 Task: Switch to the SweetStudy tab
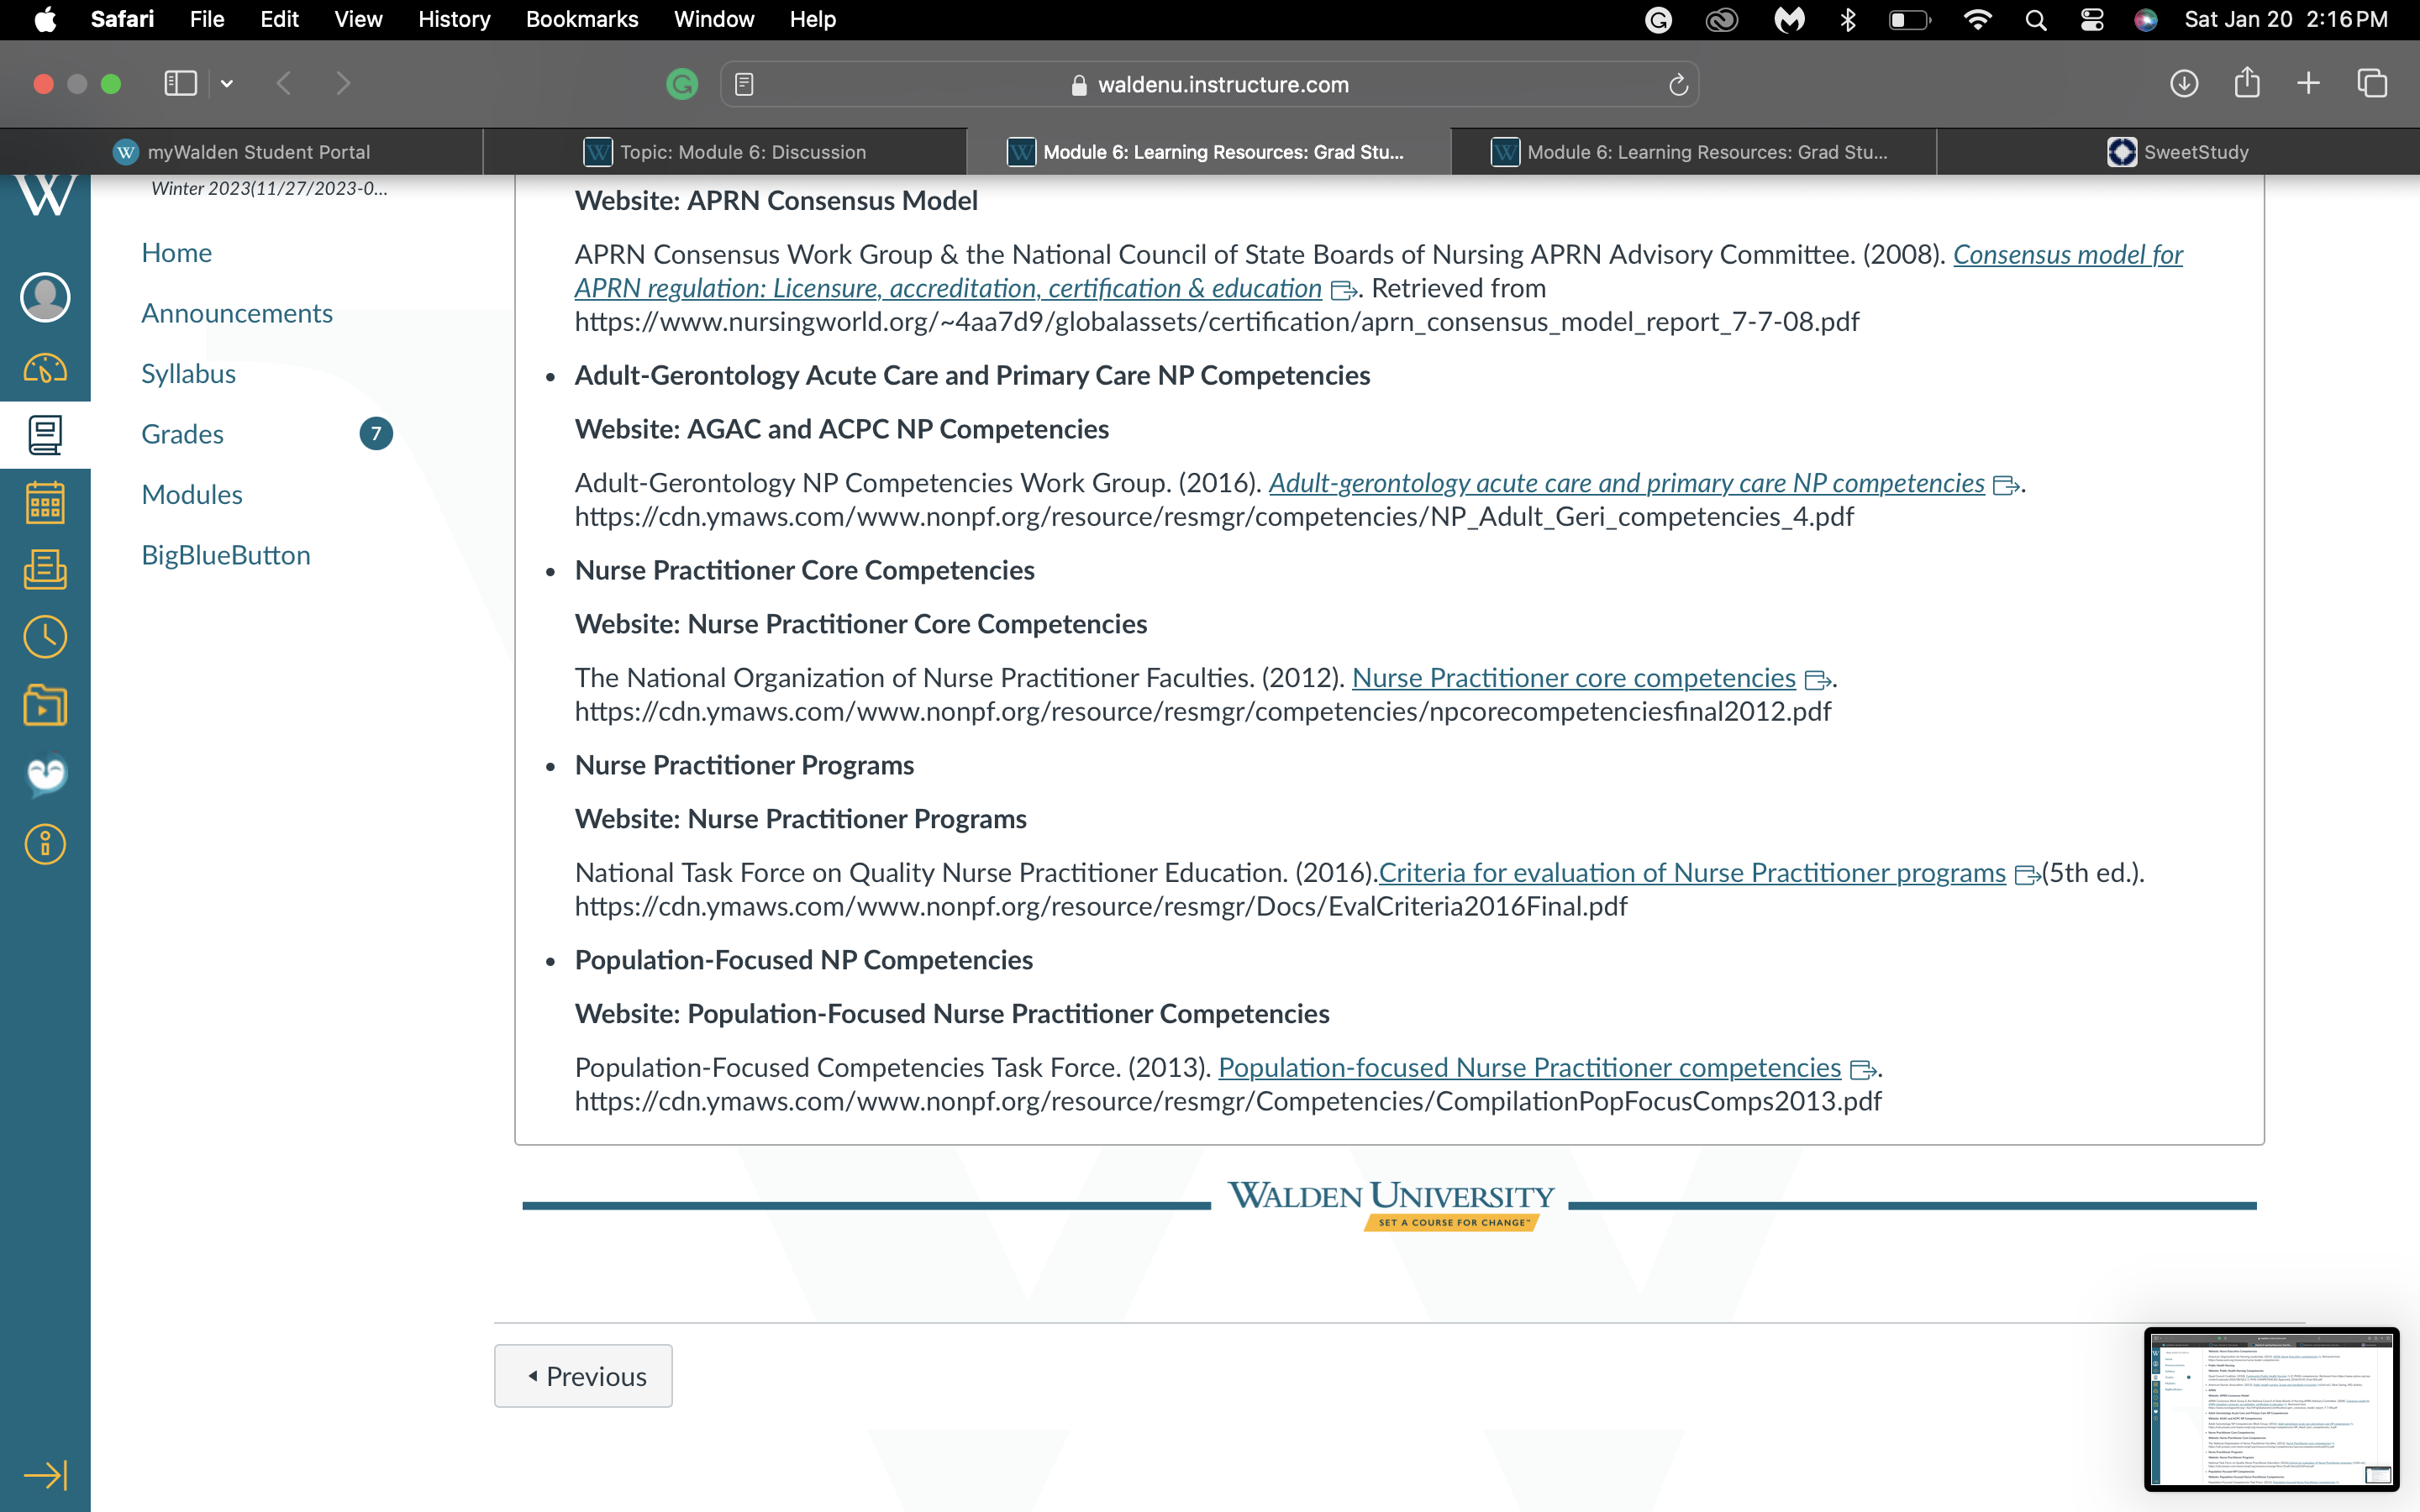(x=2178, y=152)
